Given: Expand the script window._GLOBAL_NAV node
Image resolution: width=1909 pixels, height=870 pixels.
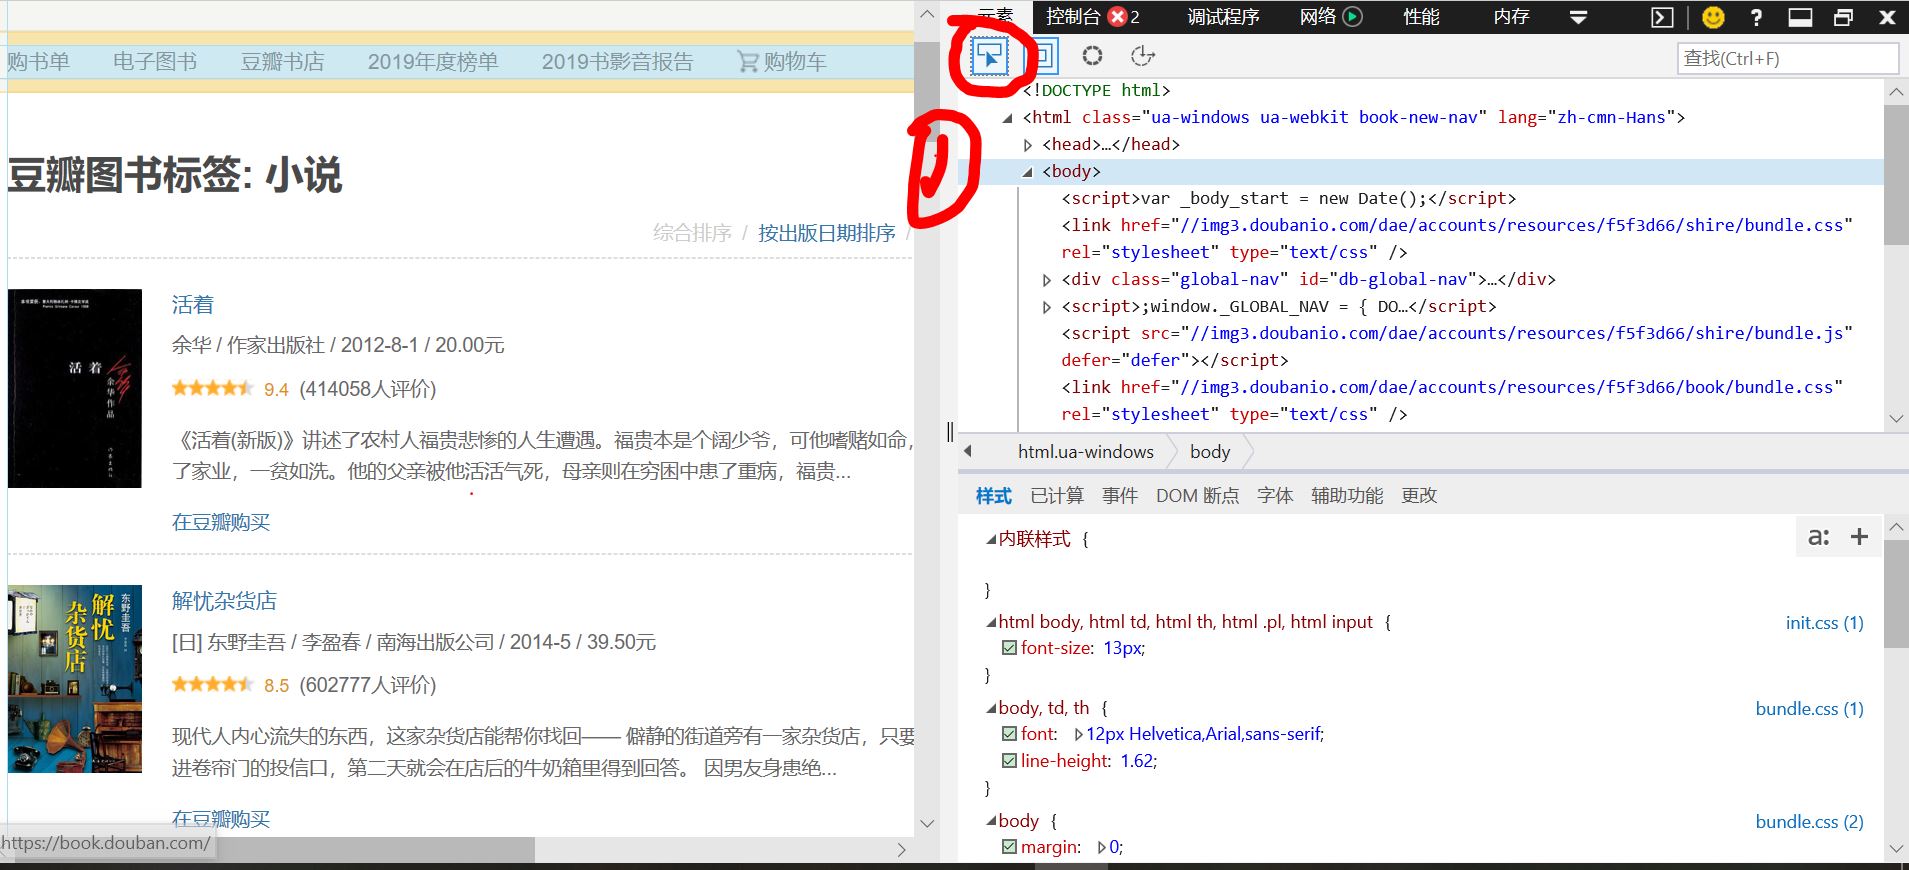Looking at the screenshot, I should [x=1047, y=307].
